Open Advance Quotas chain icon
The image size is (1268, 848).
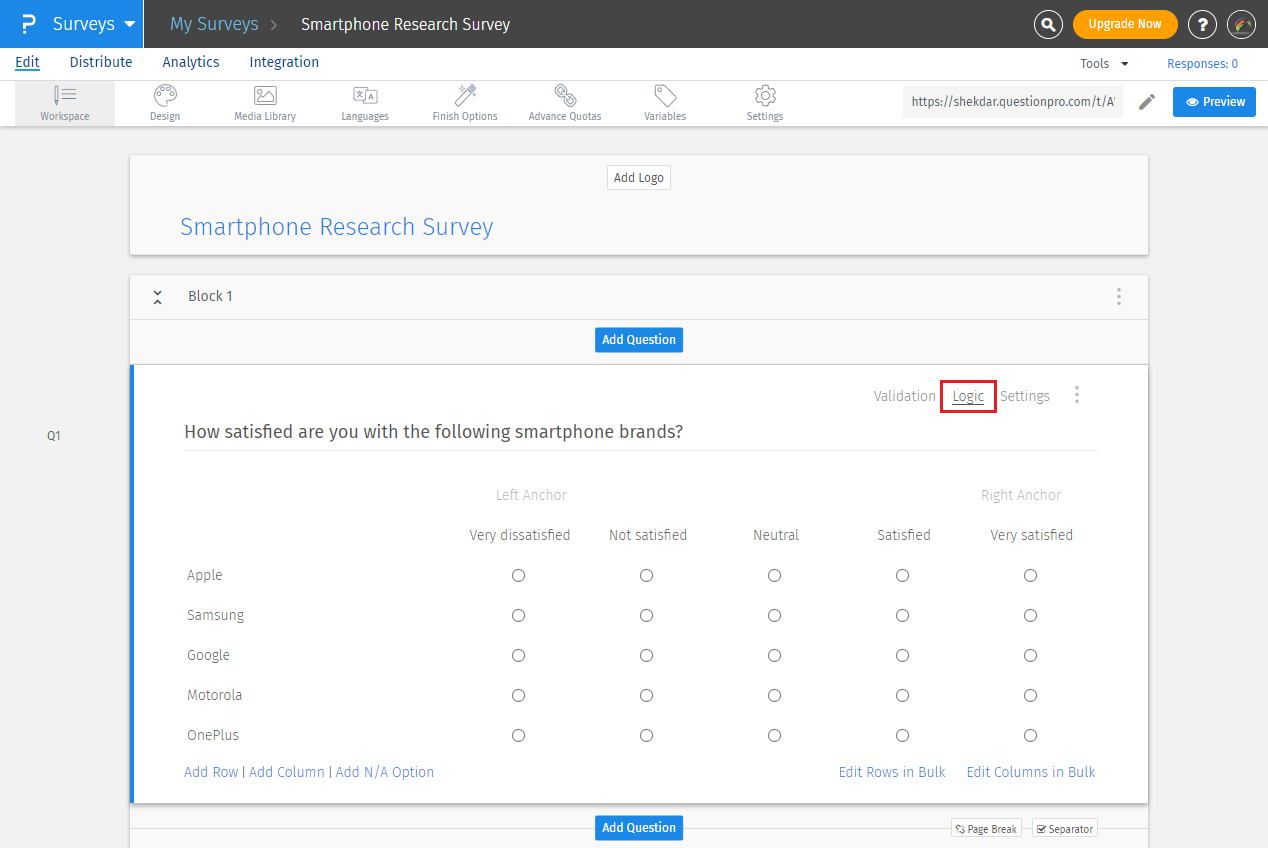click(x=565, y=96)
